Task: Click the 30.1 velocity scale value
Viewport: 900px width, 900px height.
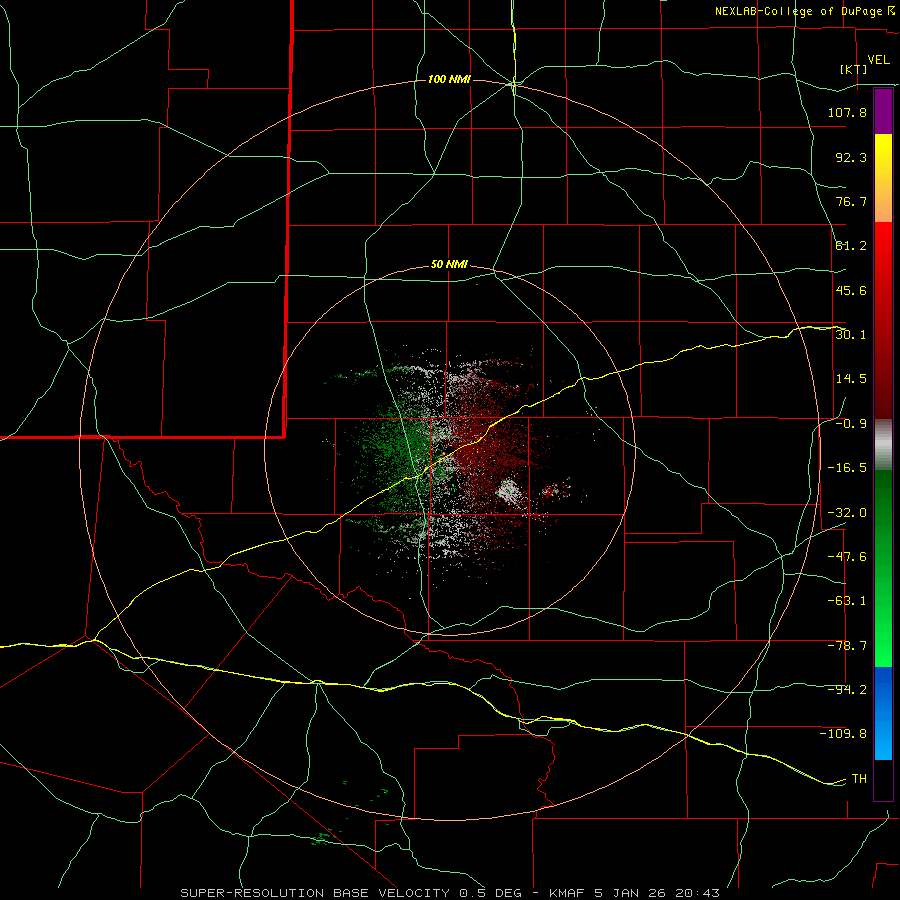Action: click(851, 334)
